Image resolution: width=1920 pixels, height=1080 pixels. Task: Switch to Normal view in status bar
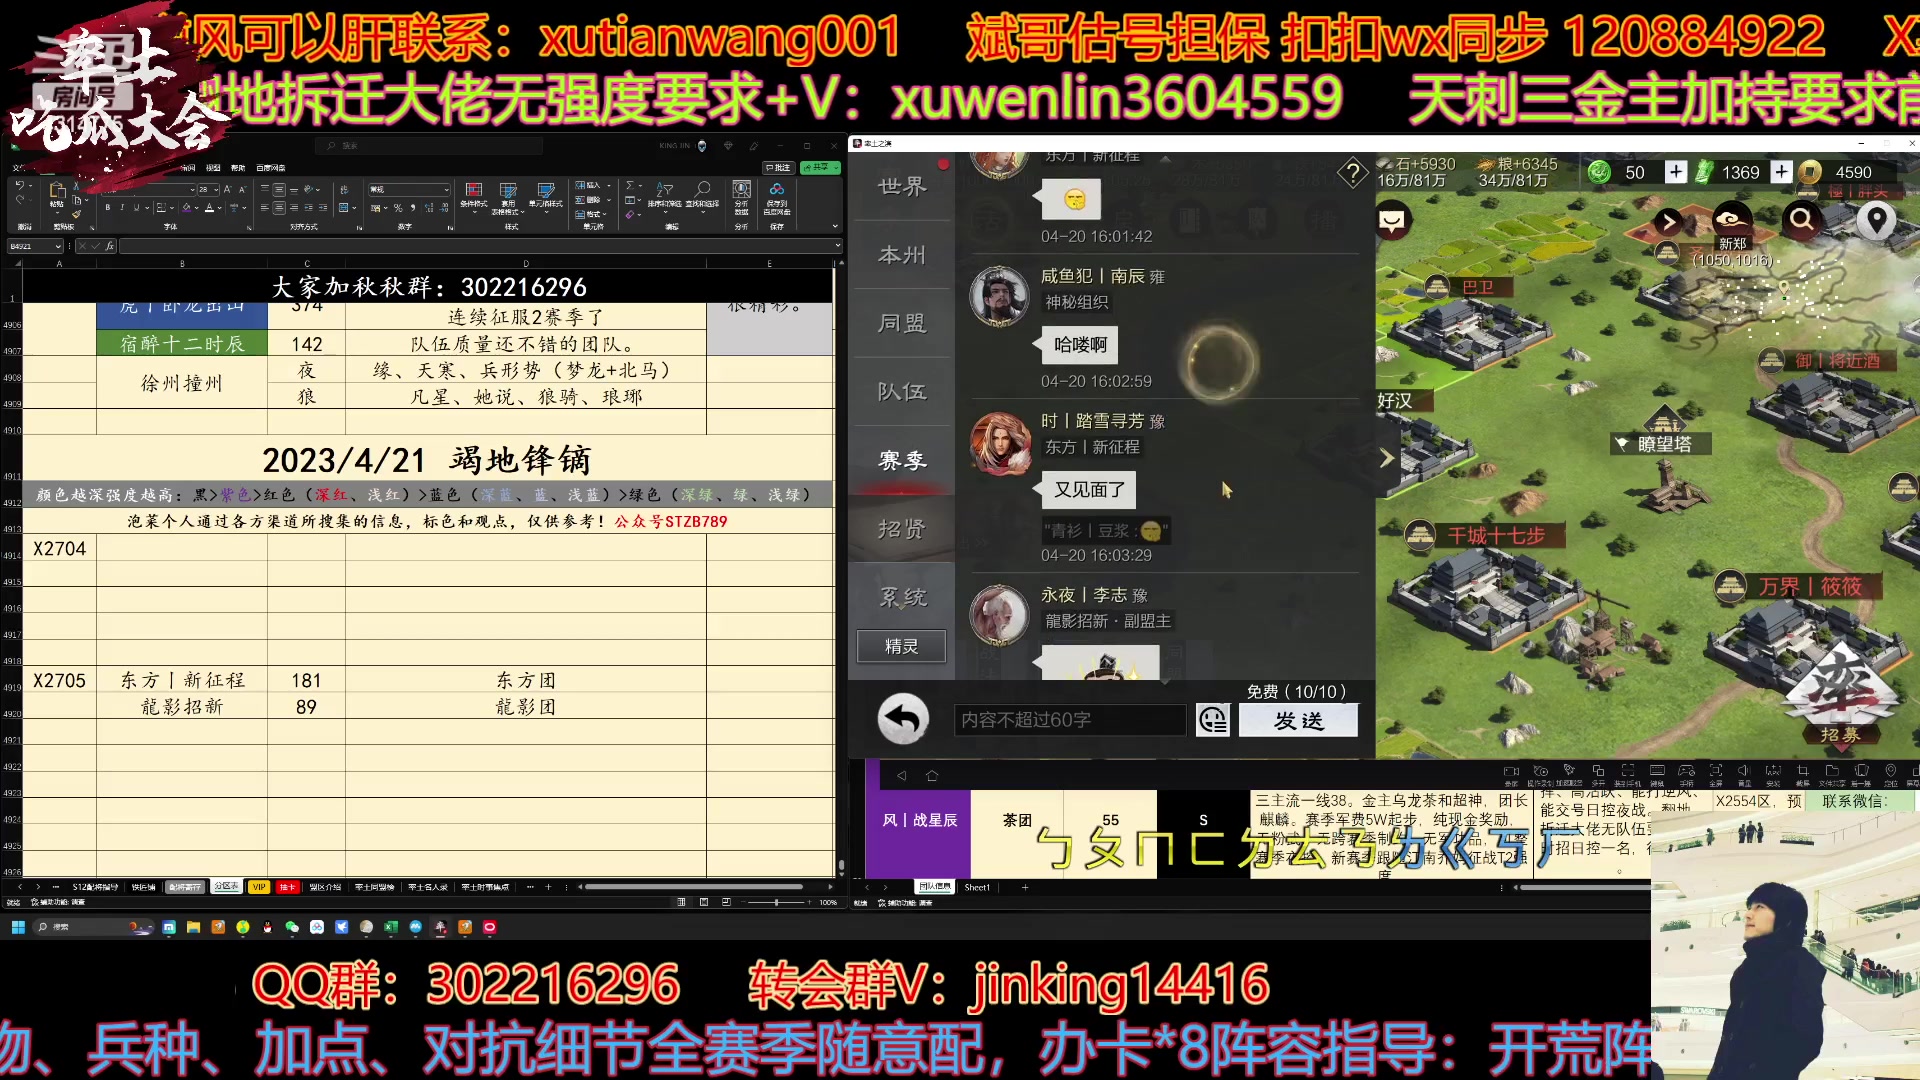(682, 902)
